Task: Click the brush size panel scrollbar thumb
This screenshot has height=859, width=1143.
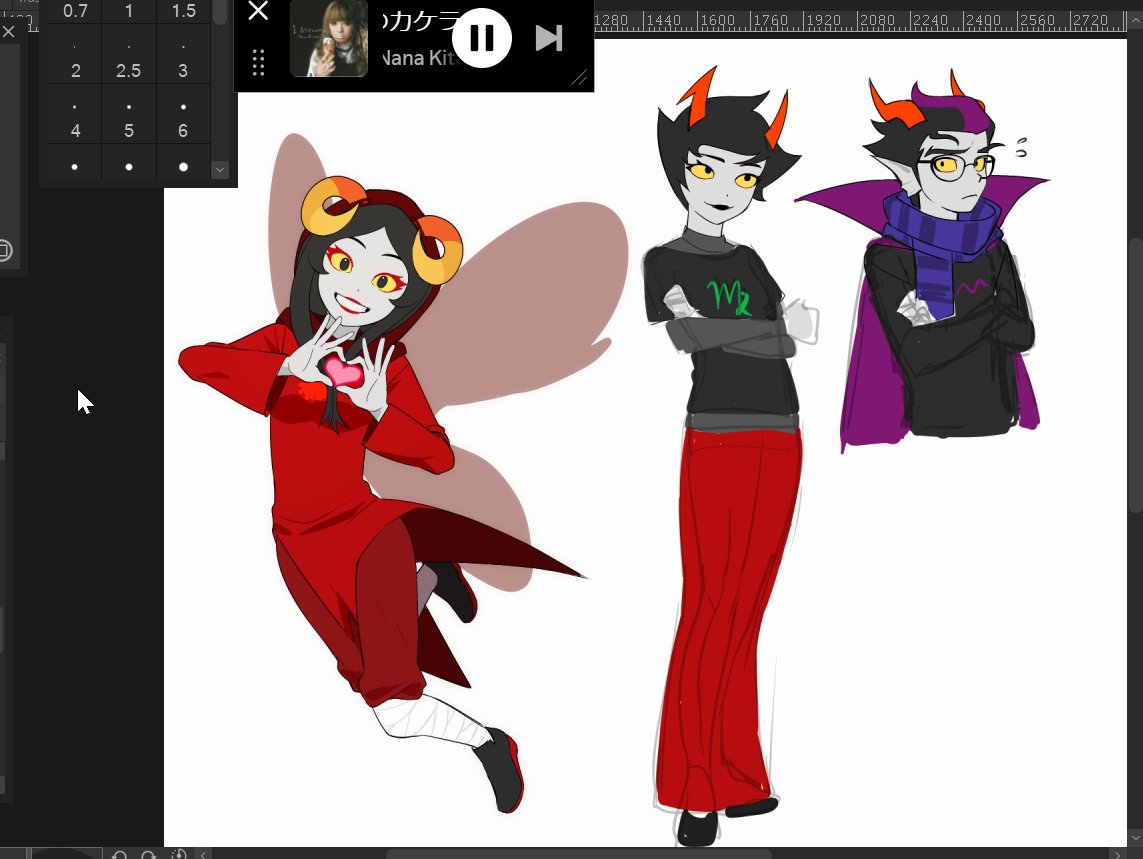Action: [220, 12]
